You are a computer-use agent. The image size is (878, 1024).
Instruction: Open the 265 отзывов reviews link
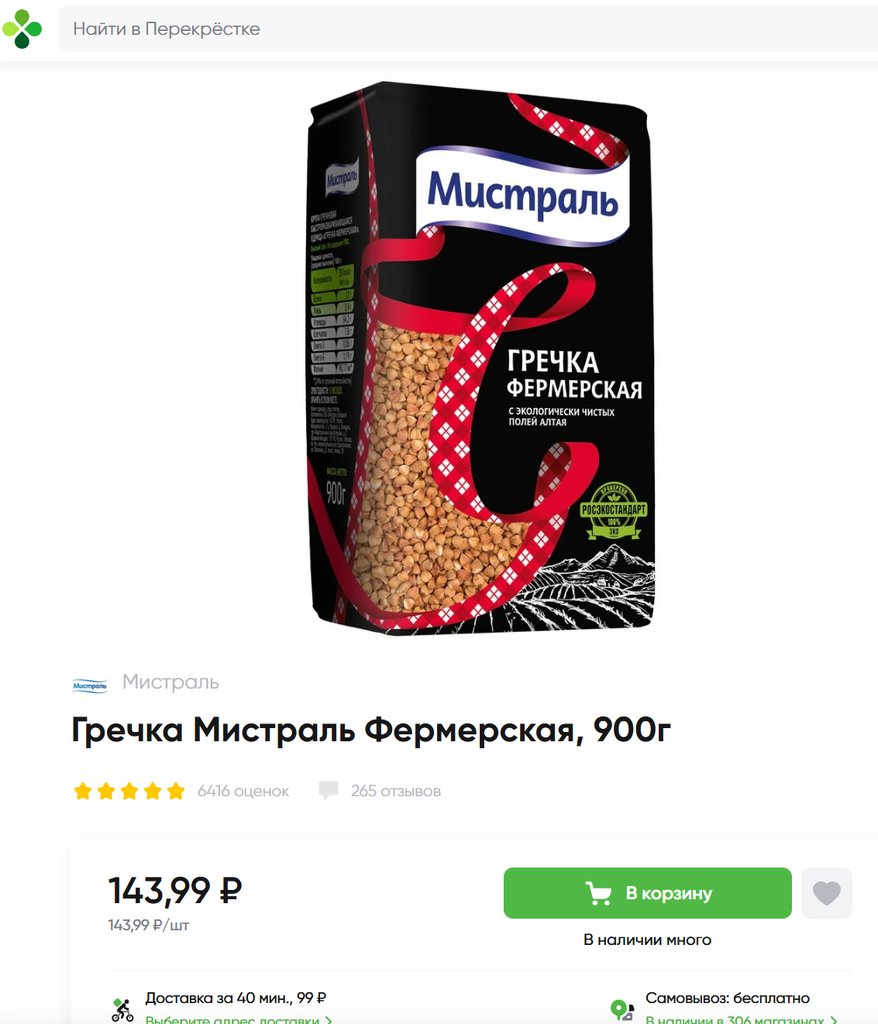pyautogui.click(x=396, y=791)
